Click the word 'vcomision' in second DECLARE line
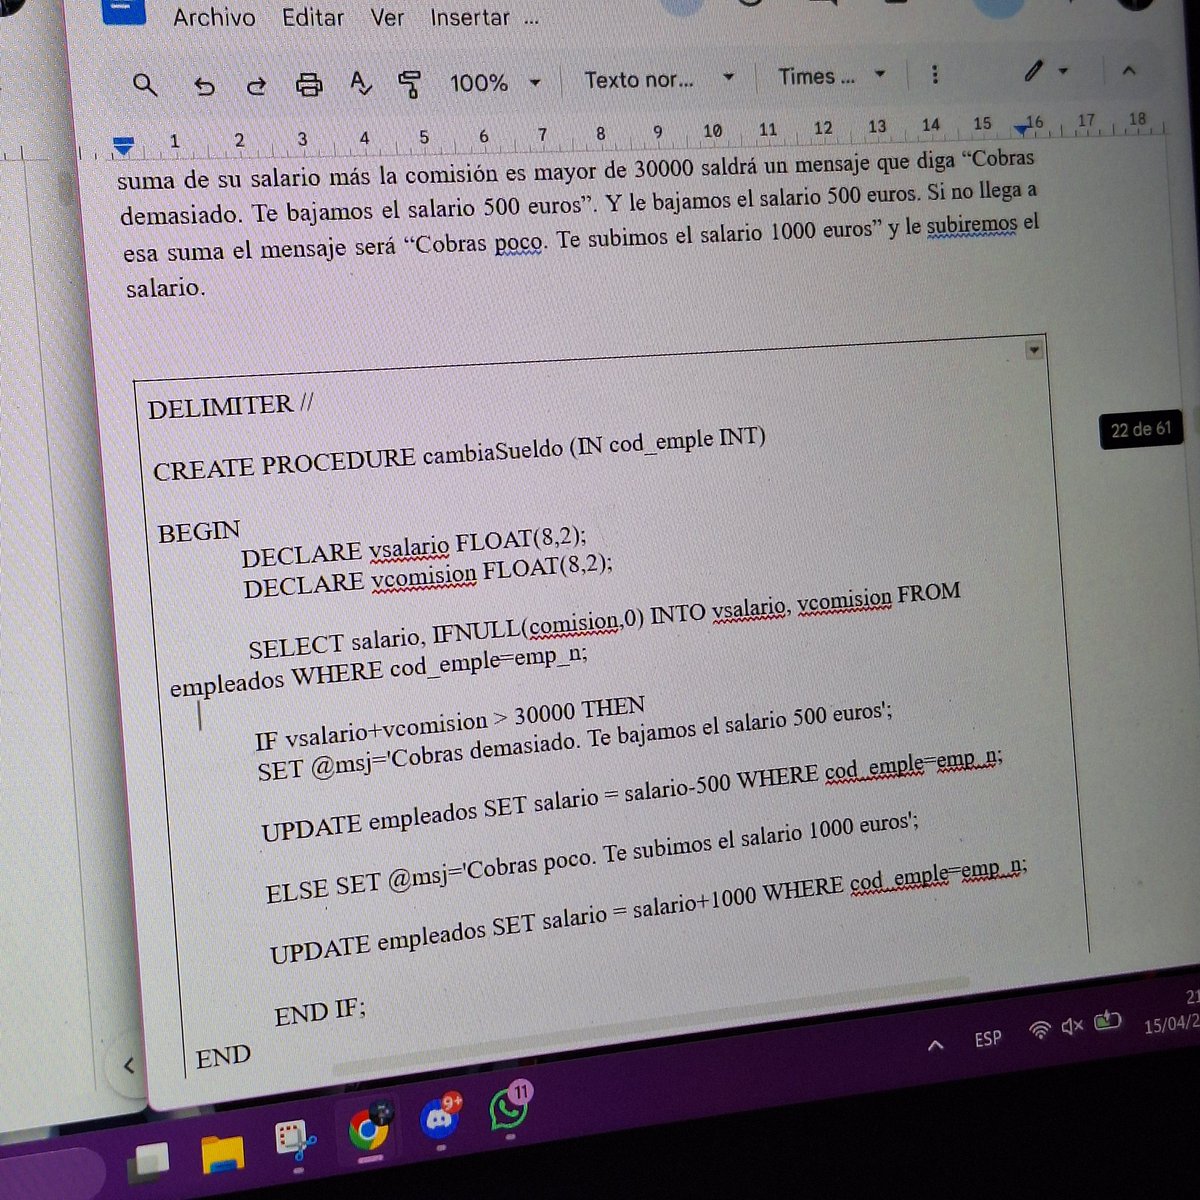The image size is (1200, 1200). click(423, 578)
